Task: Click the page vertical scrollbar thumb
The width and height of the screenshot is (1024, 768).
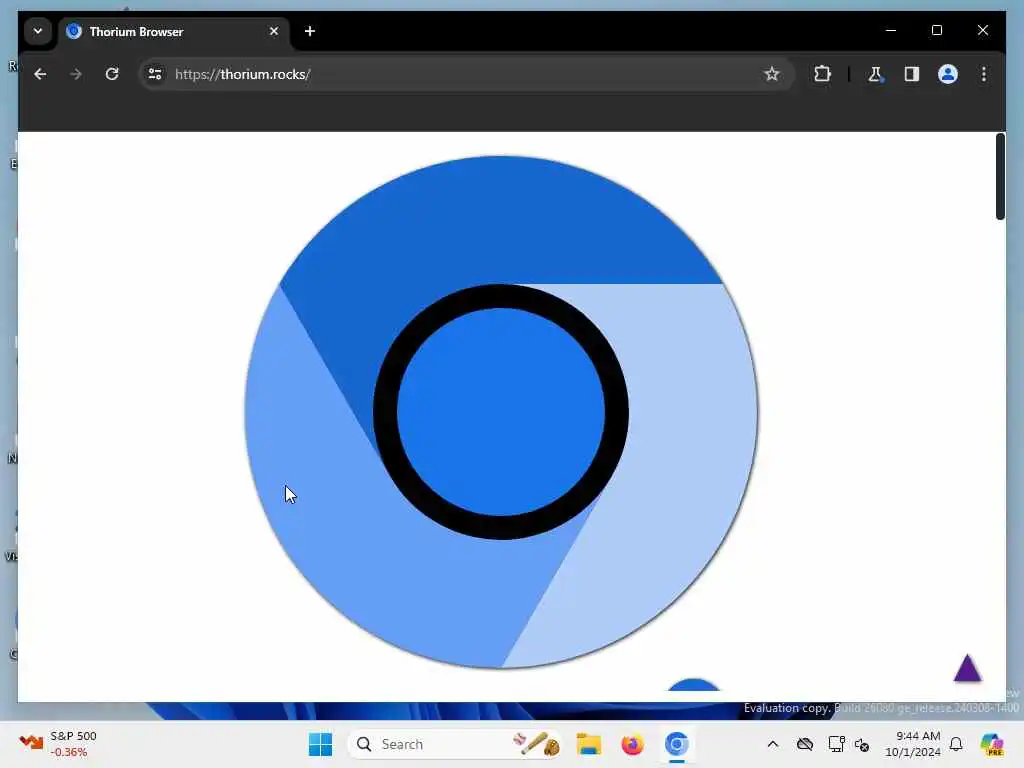Action: (x=1000, y=177)
